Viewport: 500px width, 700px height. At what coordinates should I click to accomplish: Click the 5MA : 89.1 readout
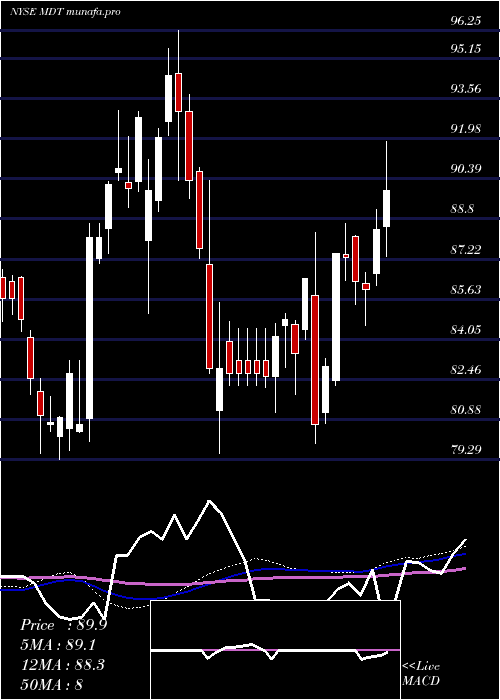(x=58, y=645)
